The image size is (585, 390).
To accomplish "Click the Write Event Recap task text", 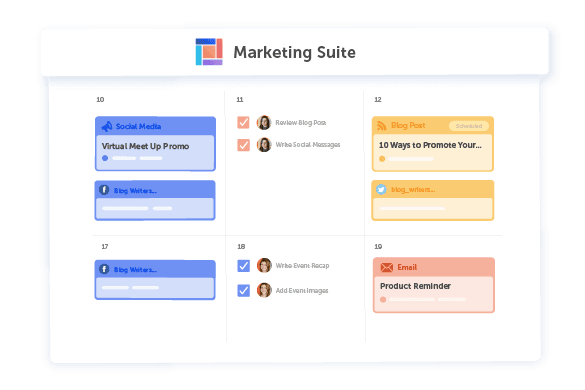I will [x=302, y=265].
